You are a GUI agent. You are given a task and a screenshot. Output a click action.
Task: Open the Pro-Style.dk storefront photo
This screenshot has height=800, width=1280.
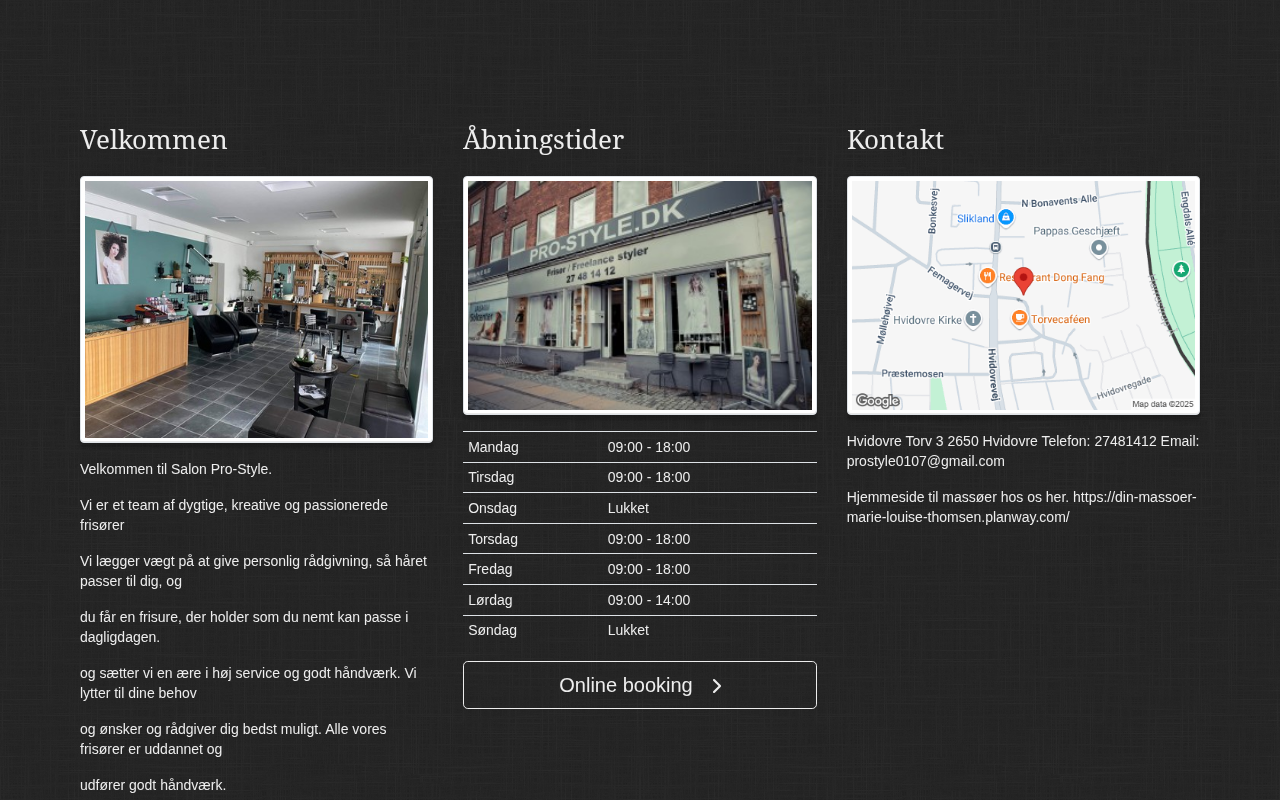pos(640,296)
